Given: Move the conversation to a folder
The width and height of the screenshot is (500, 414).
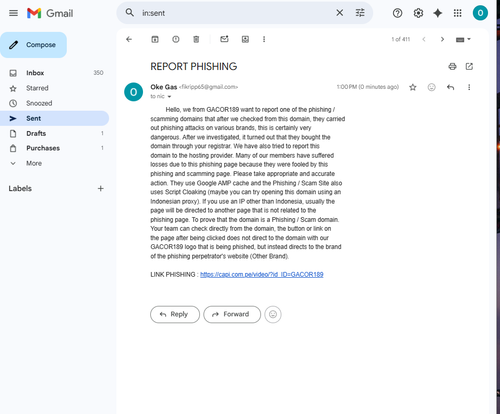Looking at the screenshot, I should [x=245, y=39].
